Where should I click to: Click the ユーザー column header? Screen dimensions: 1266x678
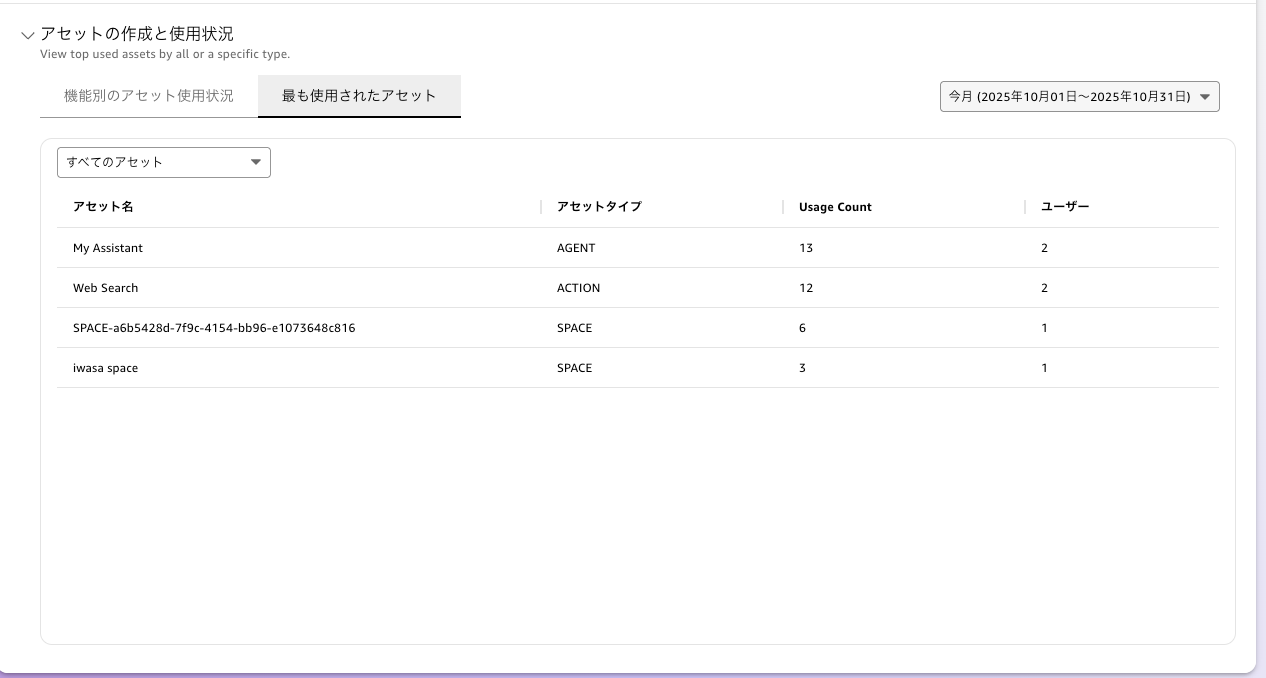tap(1065, 207)
